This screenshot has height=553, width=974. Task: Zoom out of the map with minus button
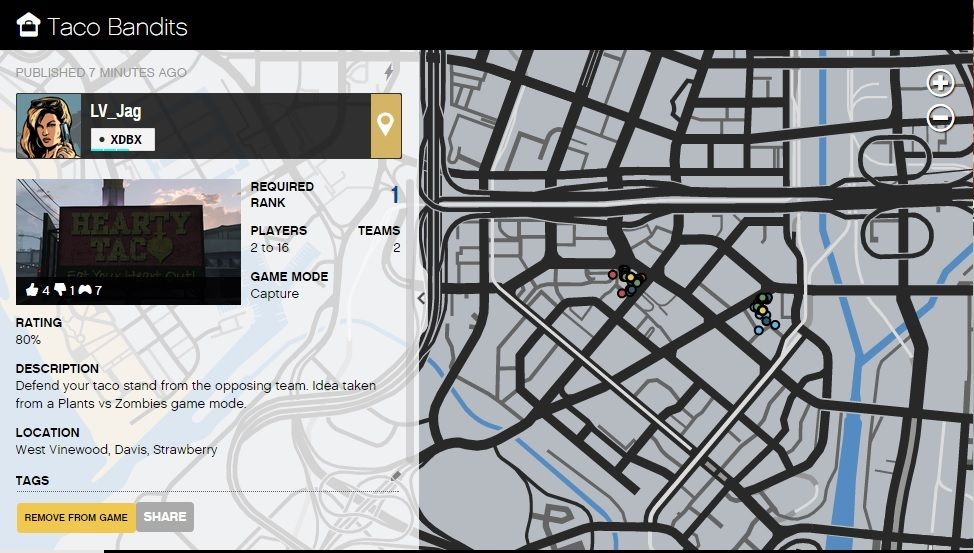pos(940,118)
